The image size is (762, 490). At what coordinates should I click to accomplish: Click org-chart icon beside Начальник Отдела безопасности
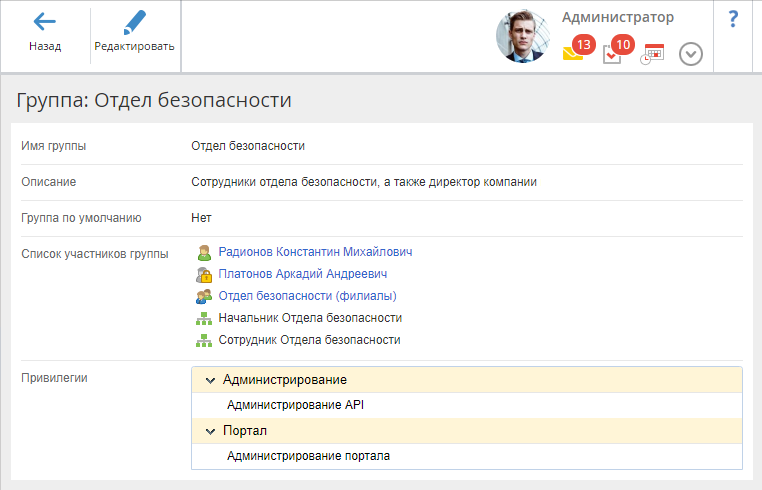point(204,318)
